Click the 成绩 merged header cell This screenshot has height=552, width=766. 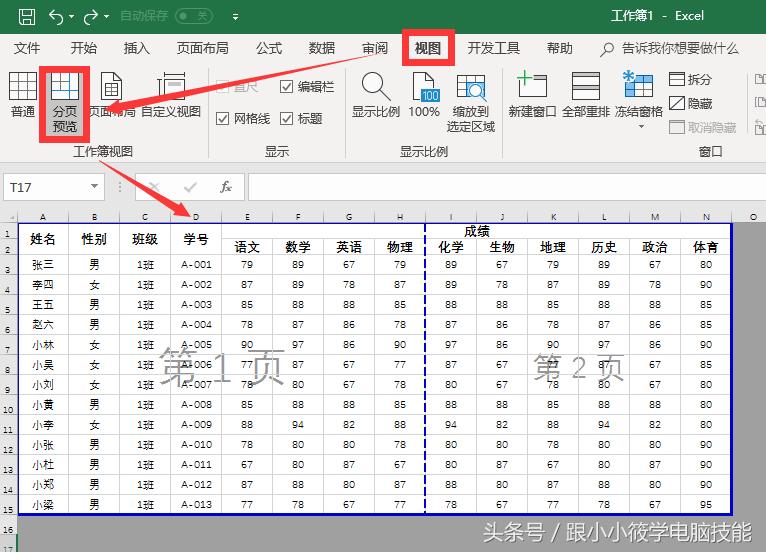(x=476, y=231)
